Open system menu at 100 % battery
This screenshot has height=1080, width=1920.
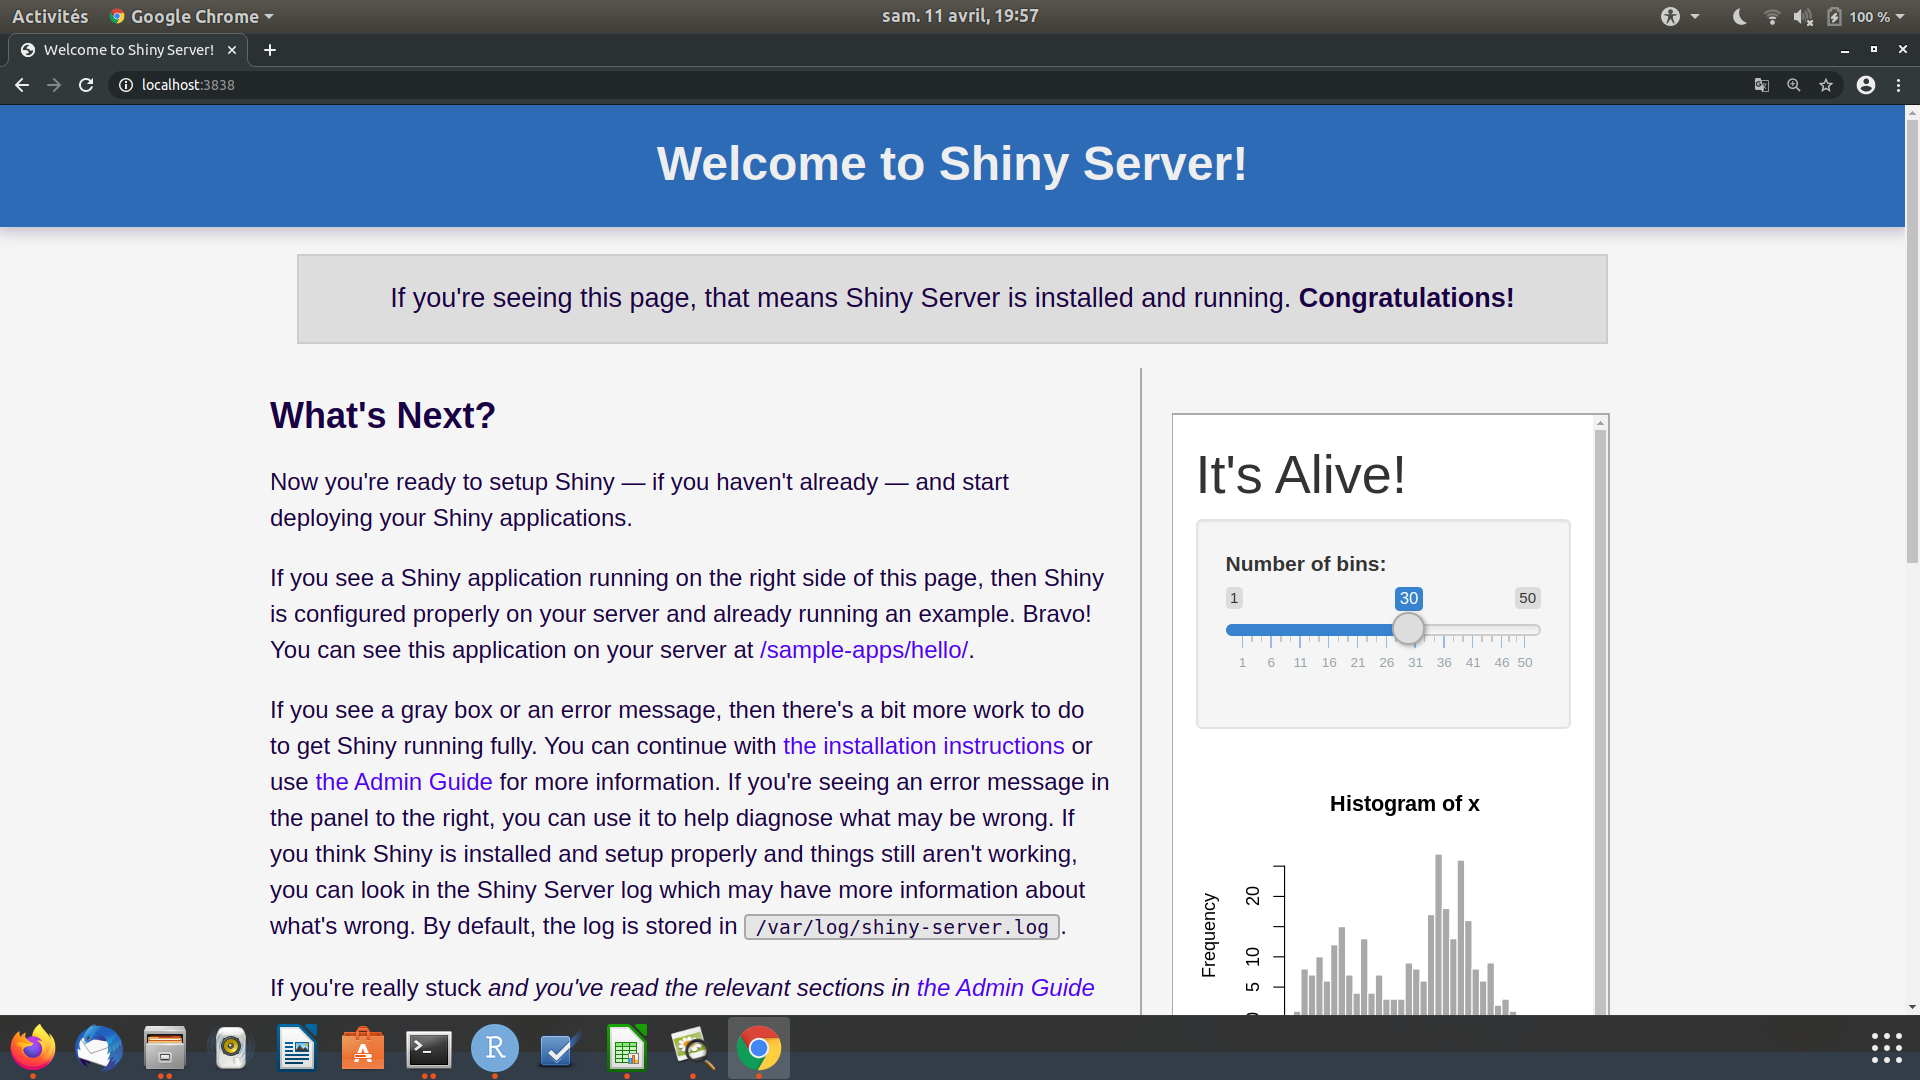point(1866,16)
